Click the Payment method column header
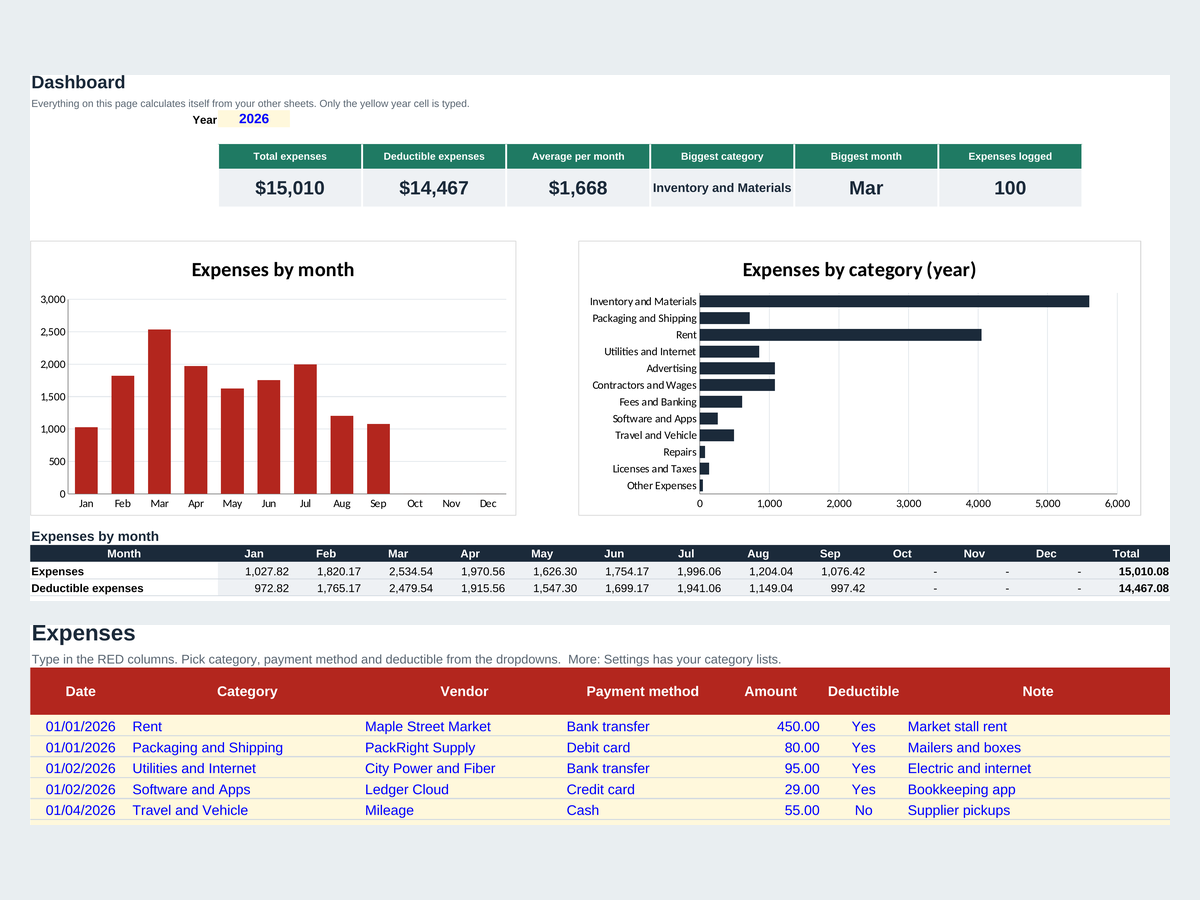Image resolution: width=1200 pixels, height=900 pixels. 642,691
